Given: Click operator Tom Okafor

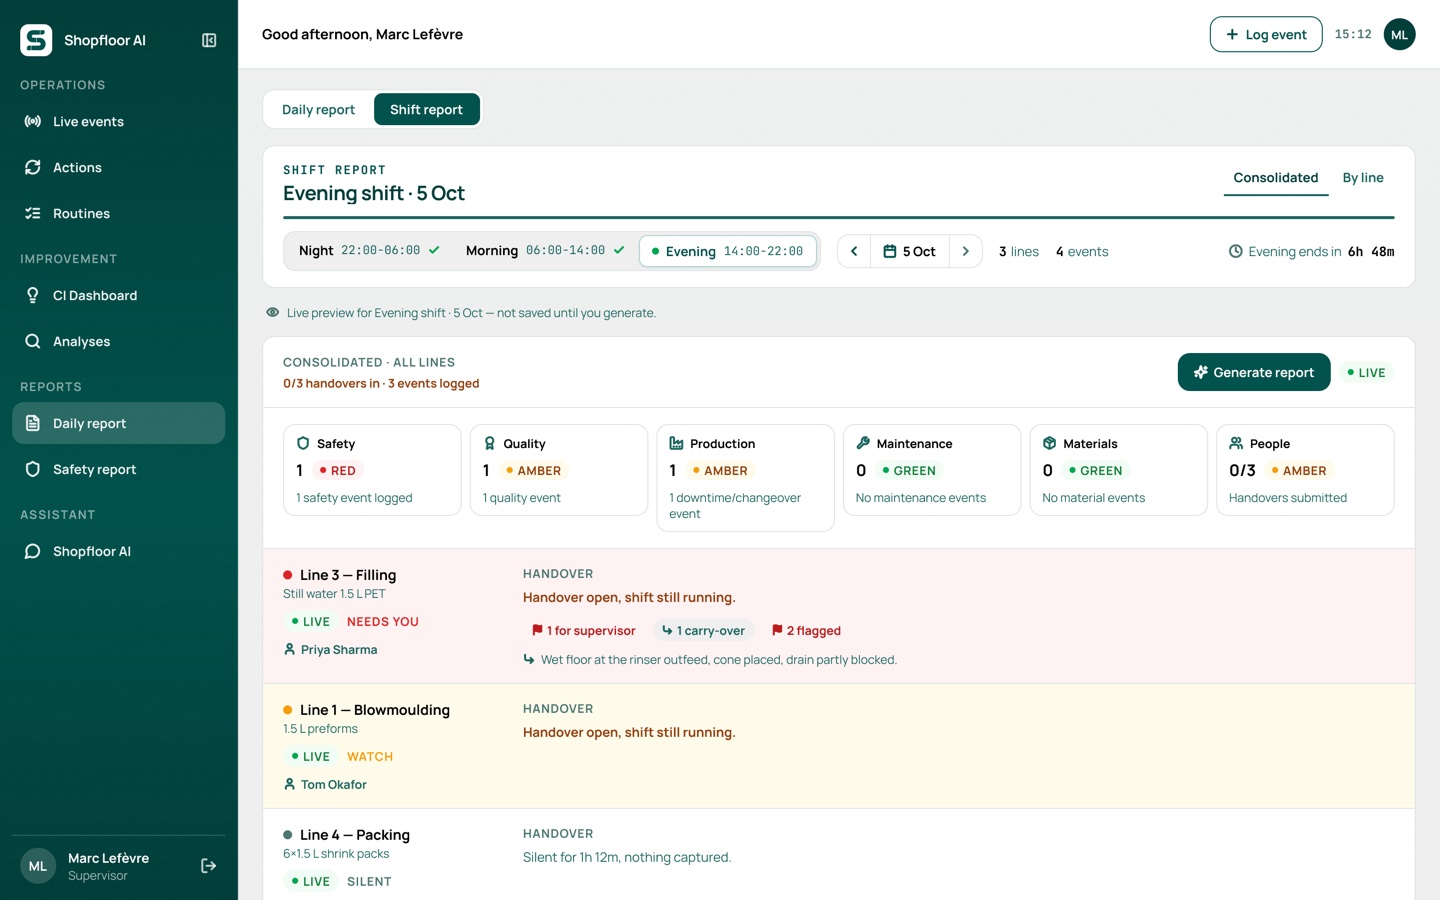Looking at the screenshot, I should click(325, 785).
